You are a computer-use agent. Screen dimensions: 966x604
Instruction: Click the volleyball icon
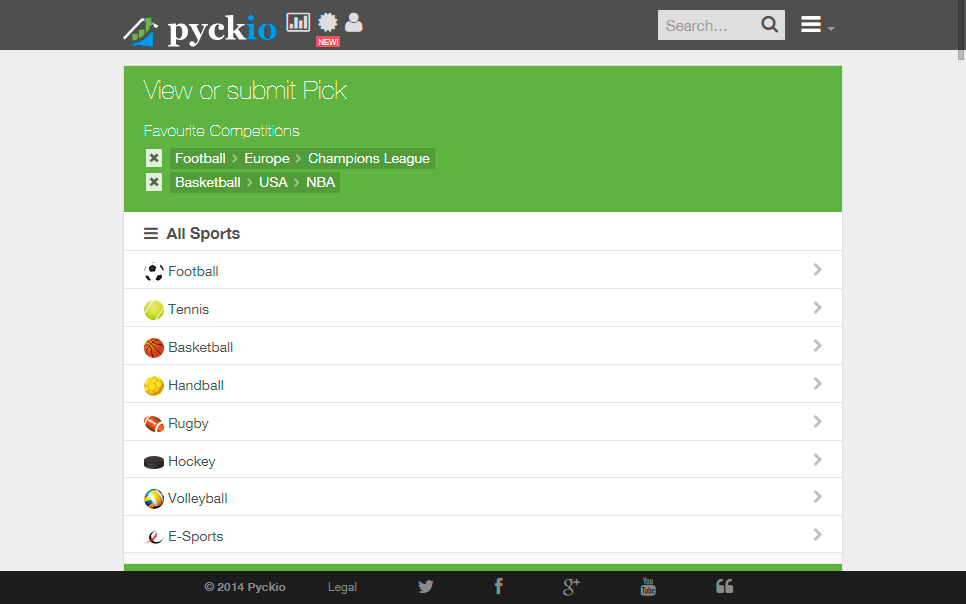[x=153, y=499]
